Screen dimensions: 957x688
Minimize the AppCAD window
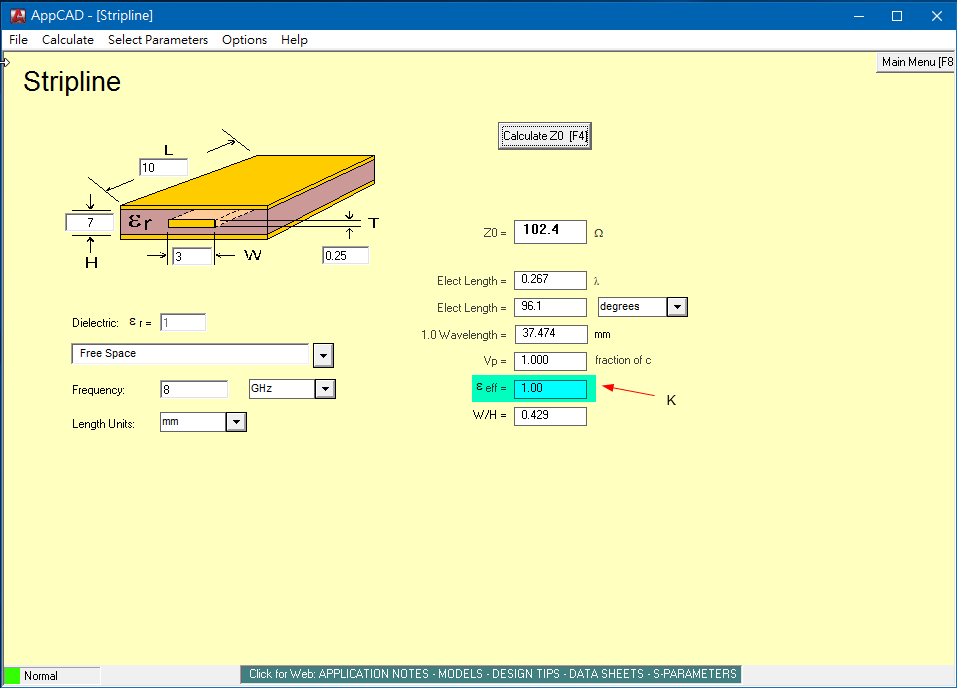pos(859,16)
